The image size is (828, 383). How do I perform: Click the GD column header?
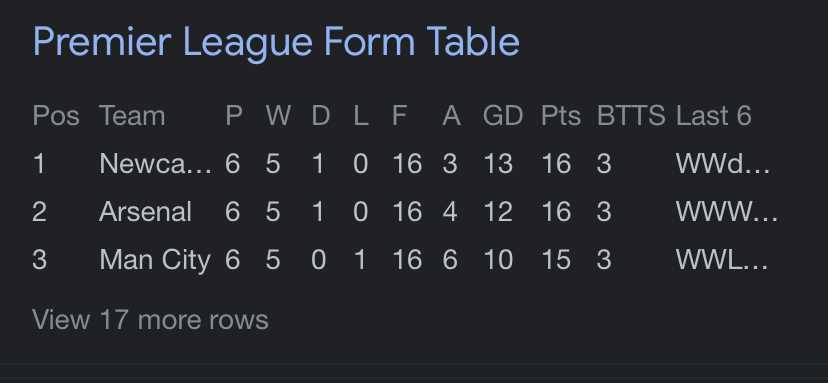[x=503, y=116]
